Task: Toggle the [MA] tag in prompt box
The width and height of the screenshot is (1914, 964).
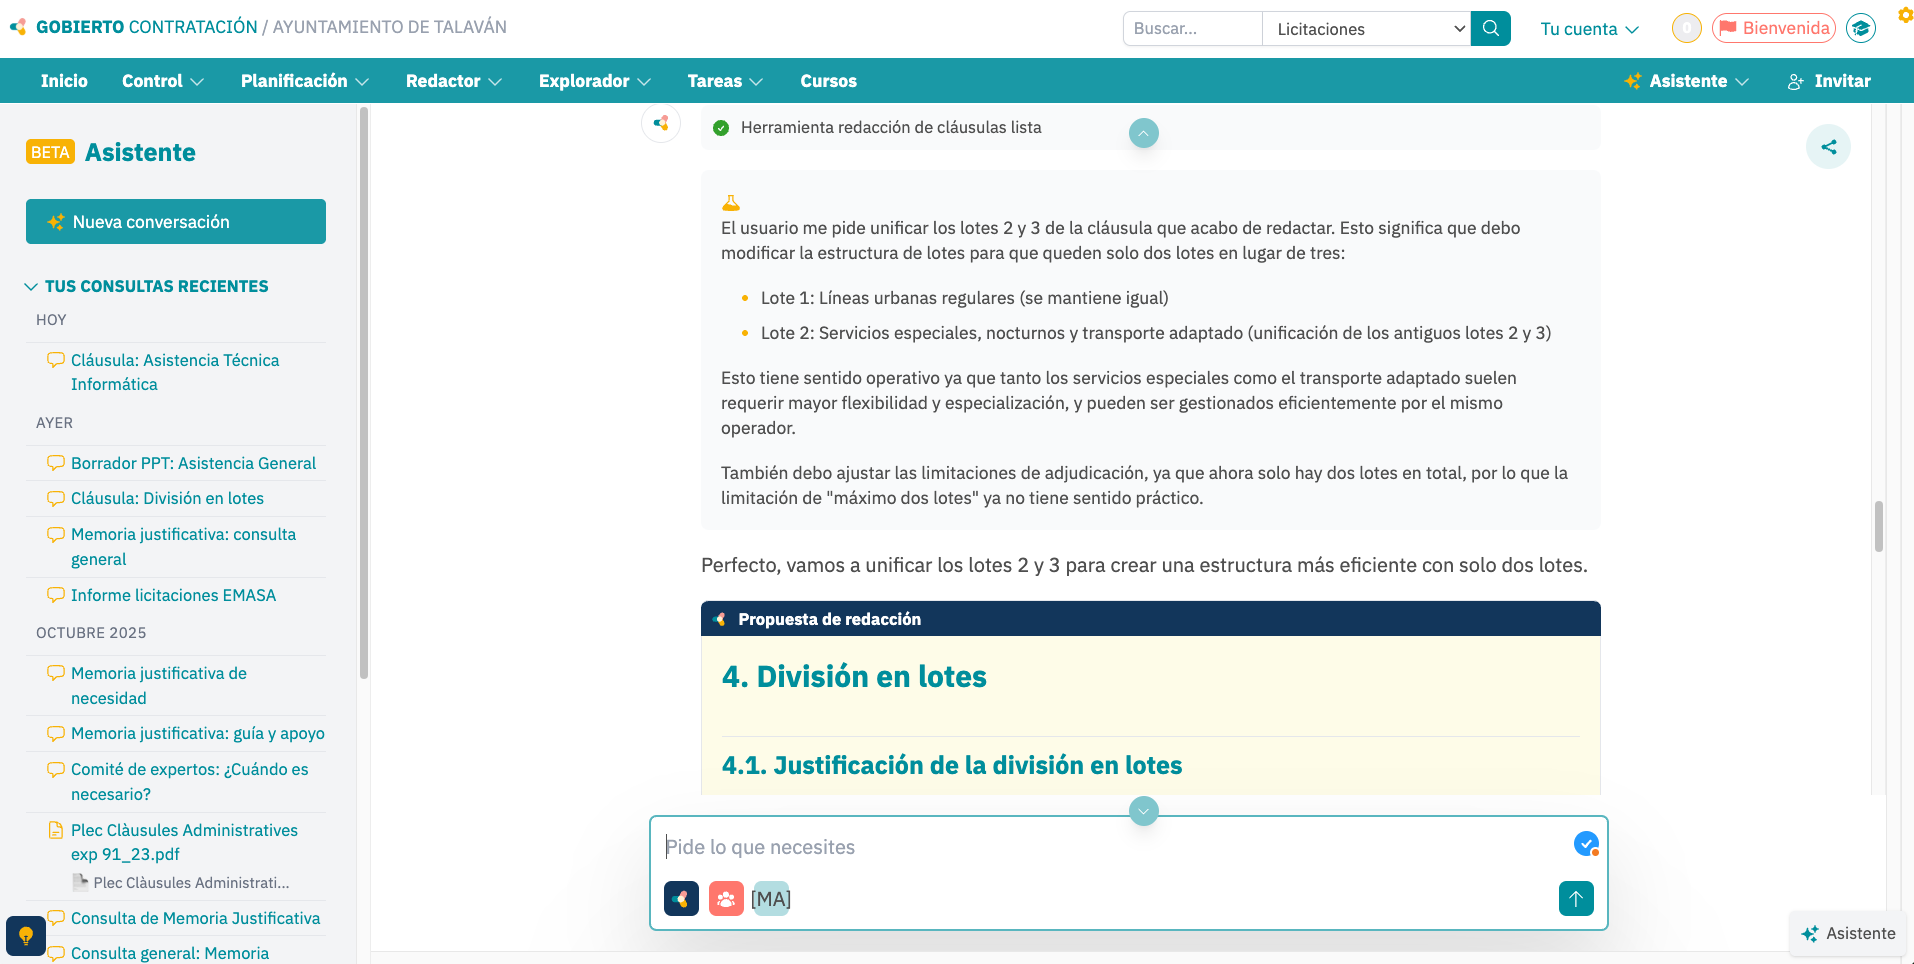Action: (x=771, y=899)
